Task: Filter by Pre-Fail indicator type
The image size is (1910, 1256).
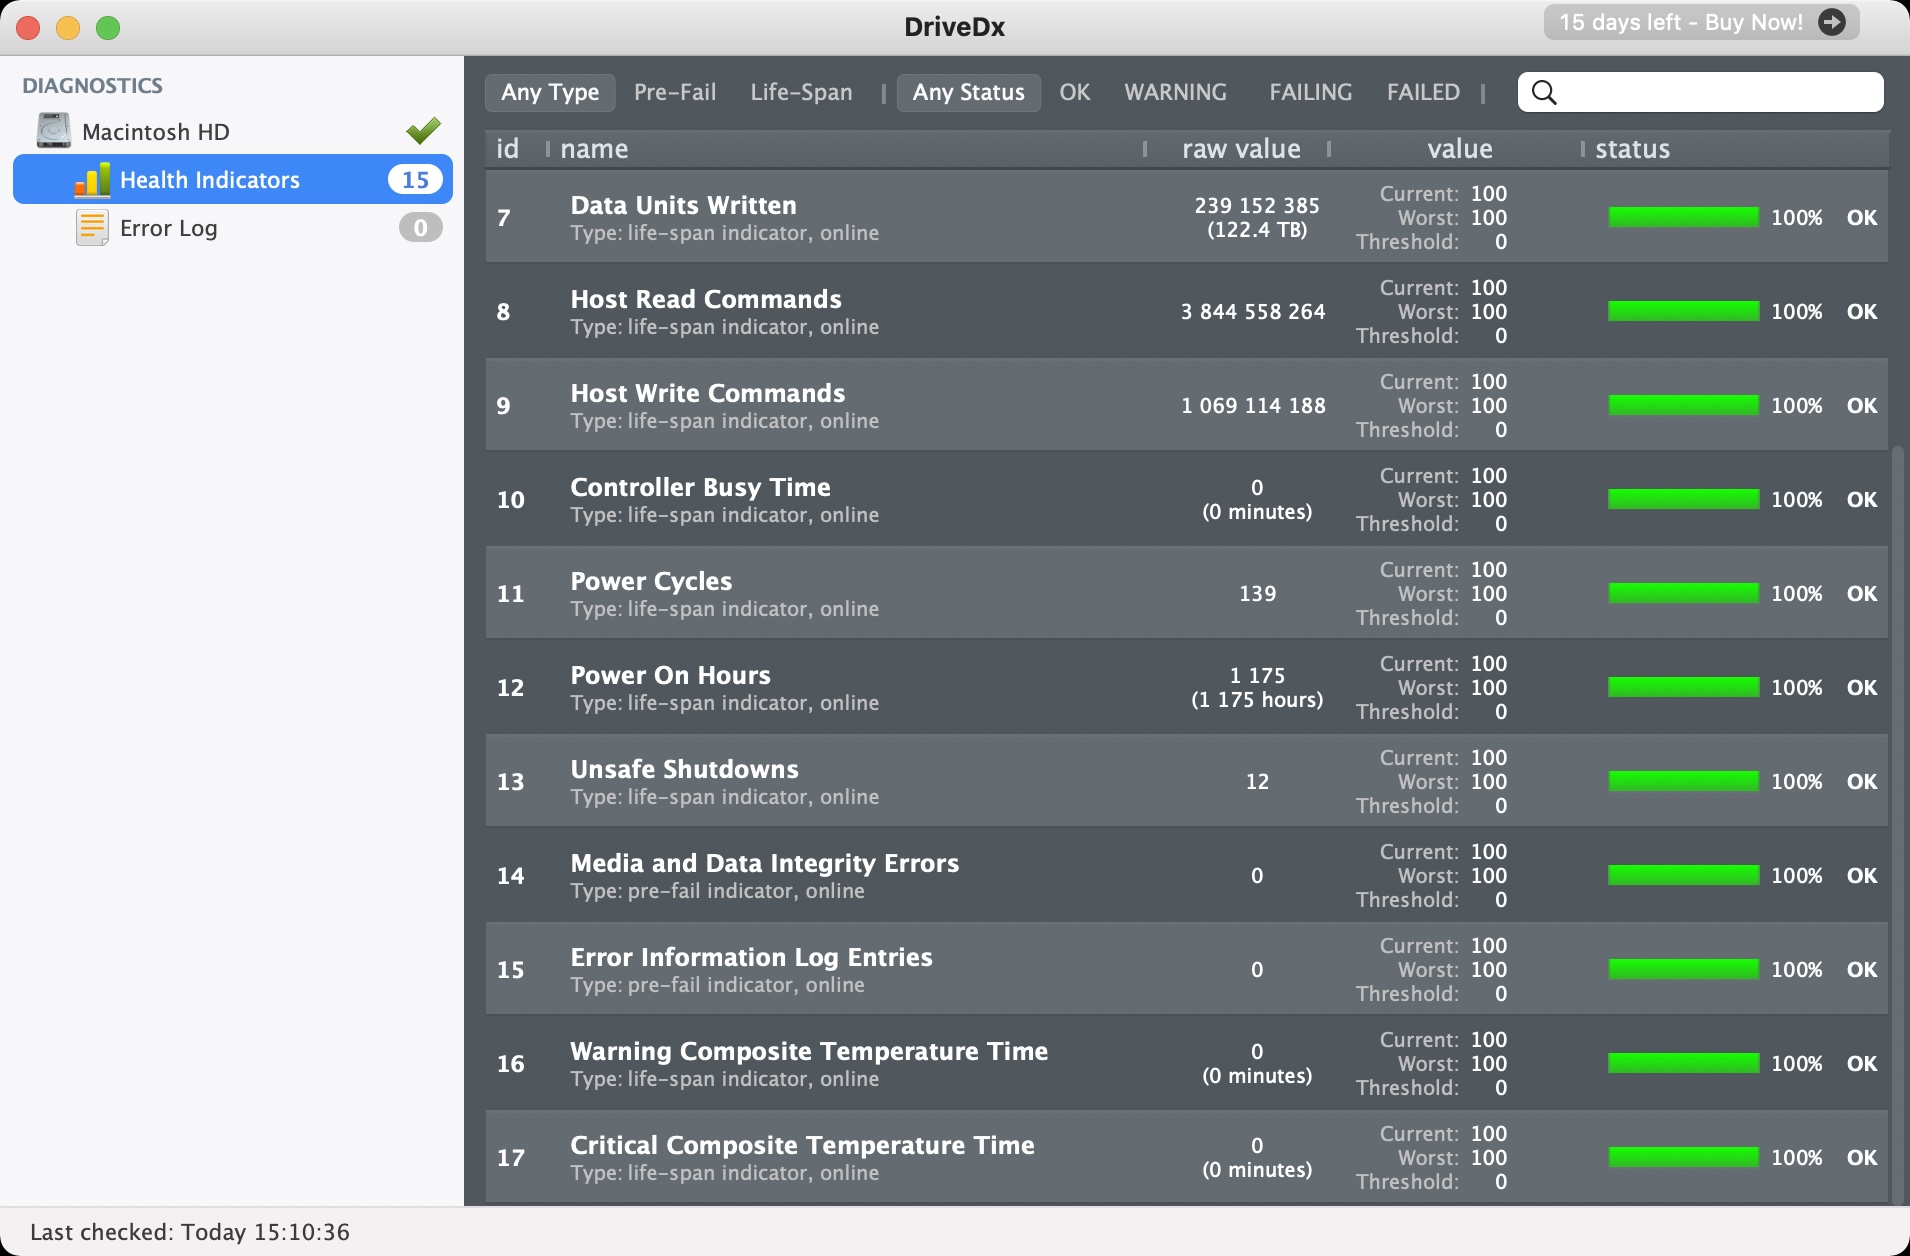Action: (x=675, y=93)
